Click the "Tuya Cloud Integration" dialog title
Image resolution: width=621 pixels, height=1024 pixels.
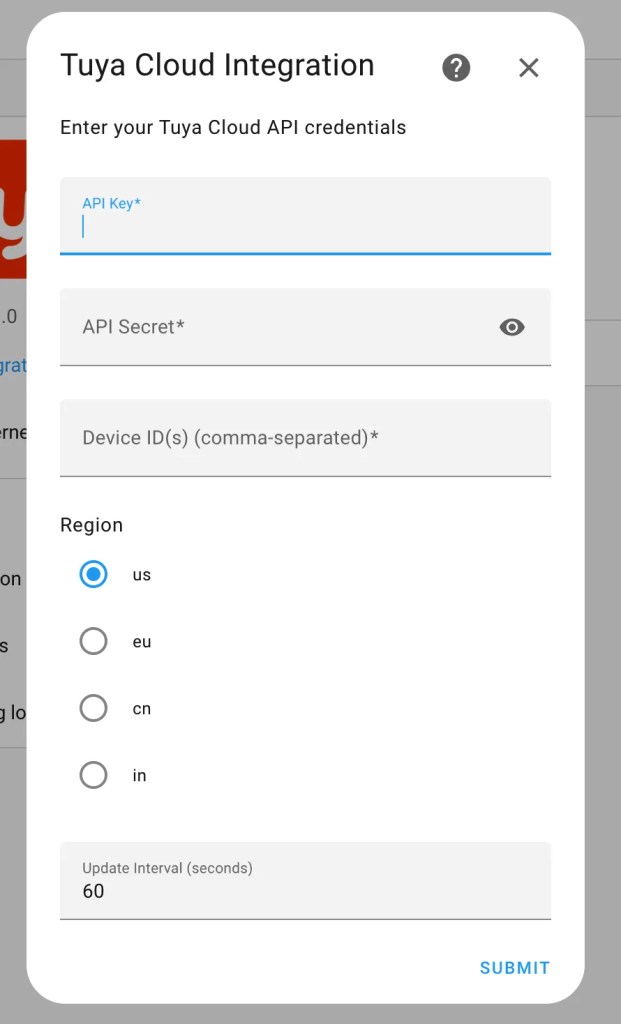coord(217,66)
